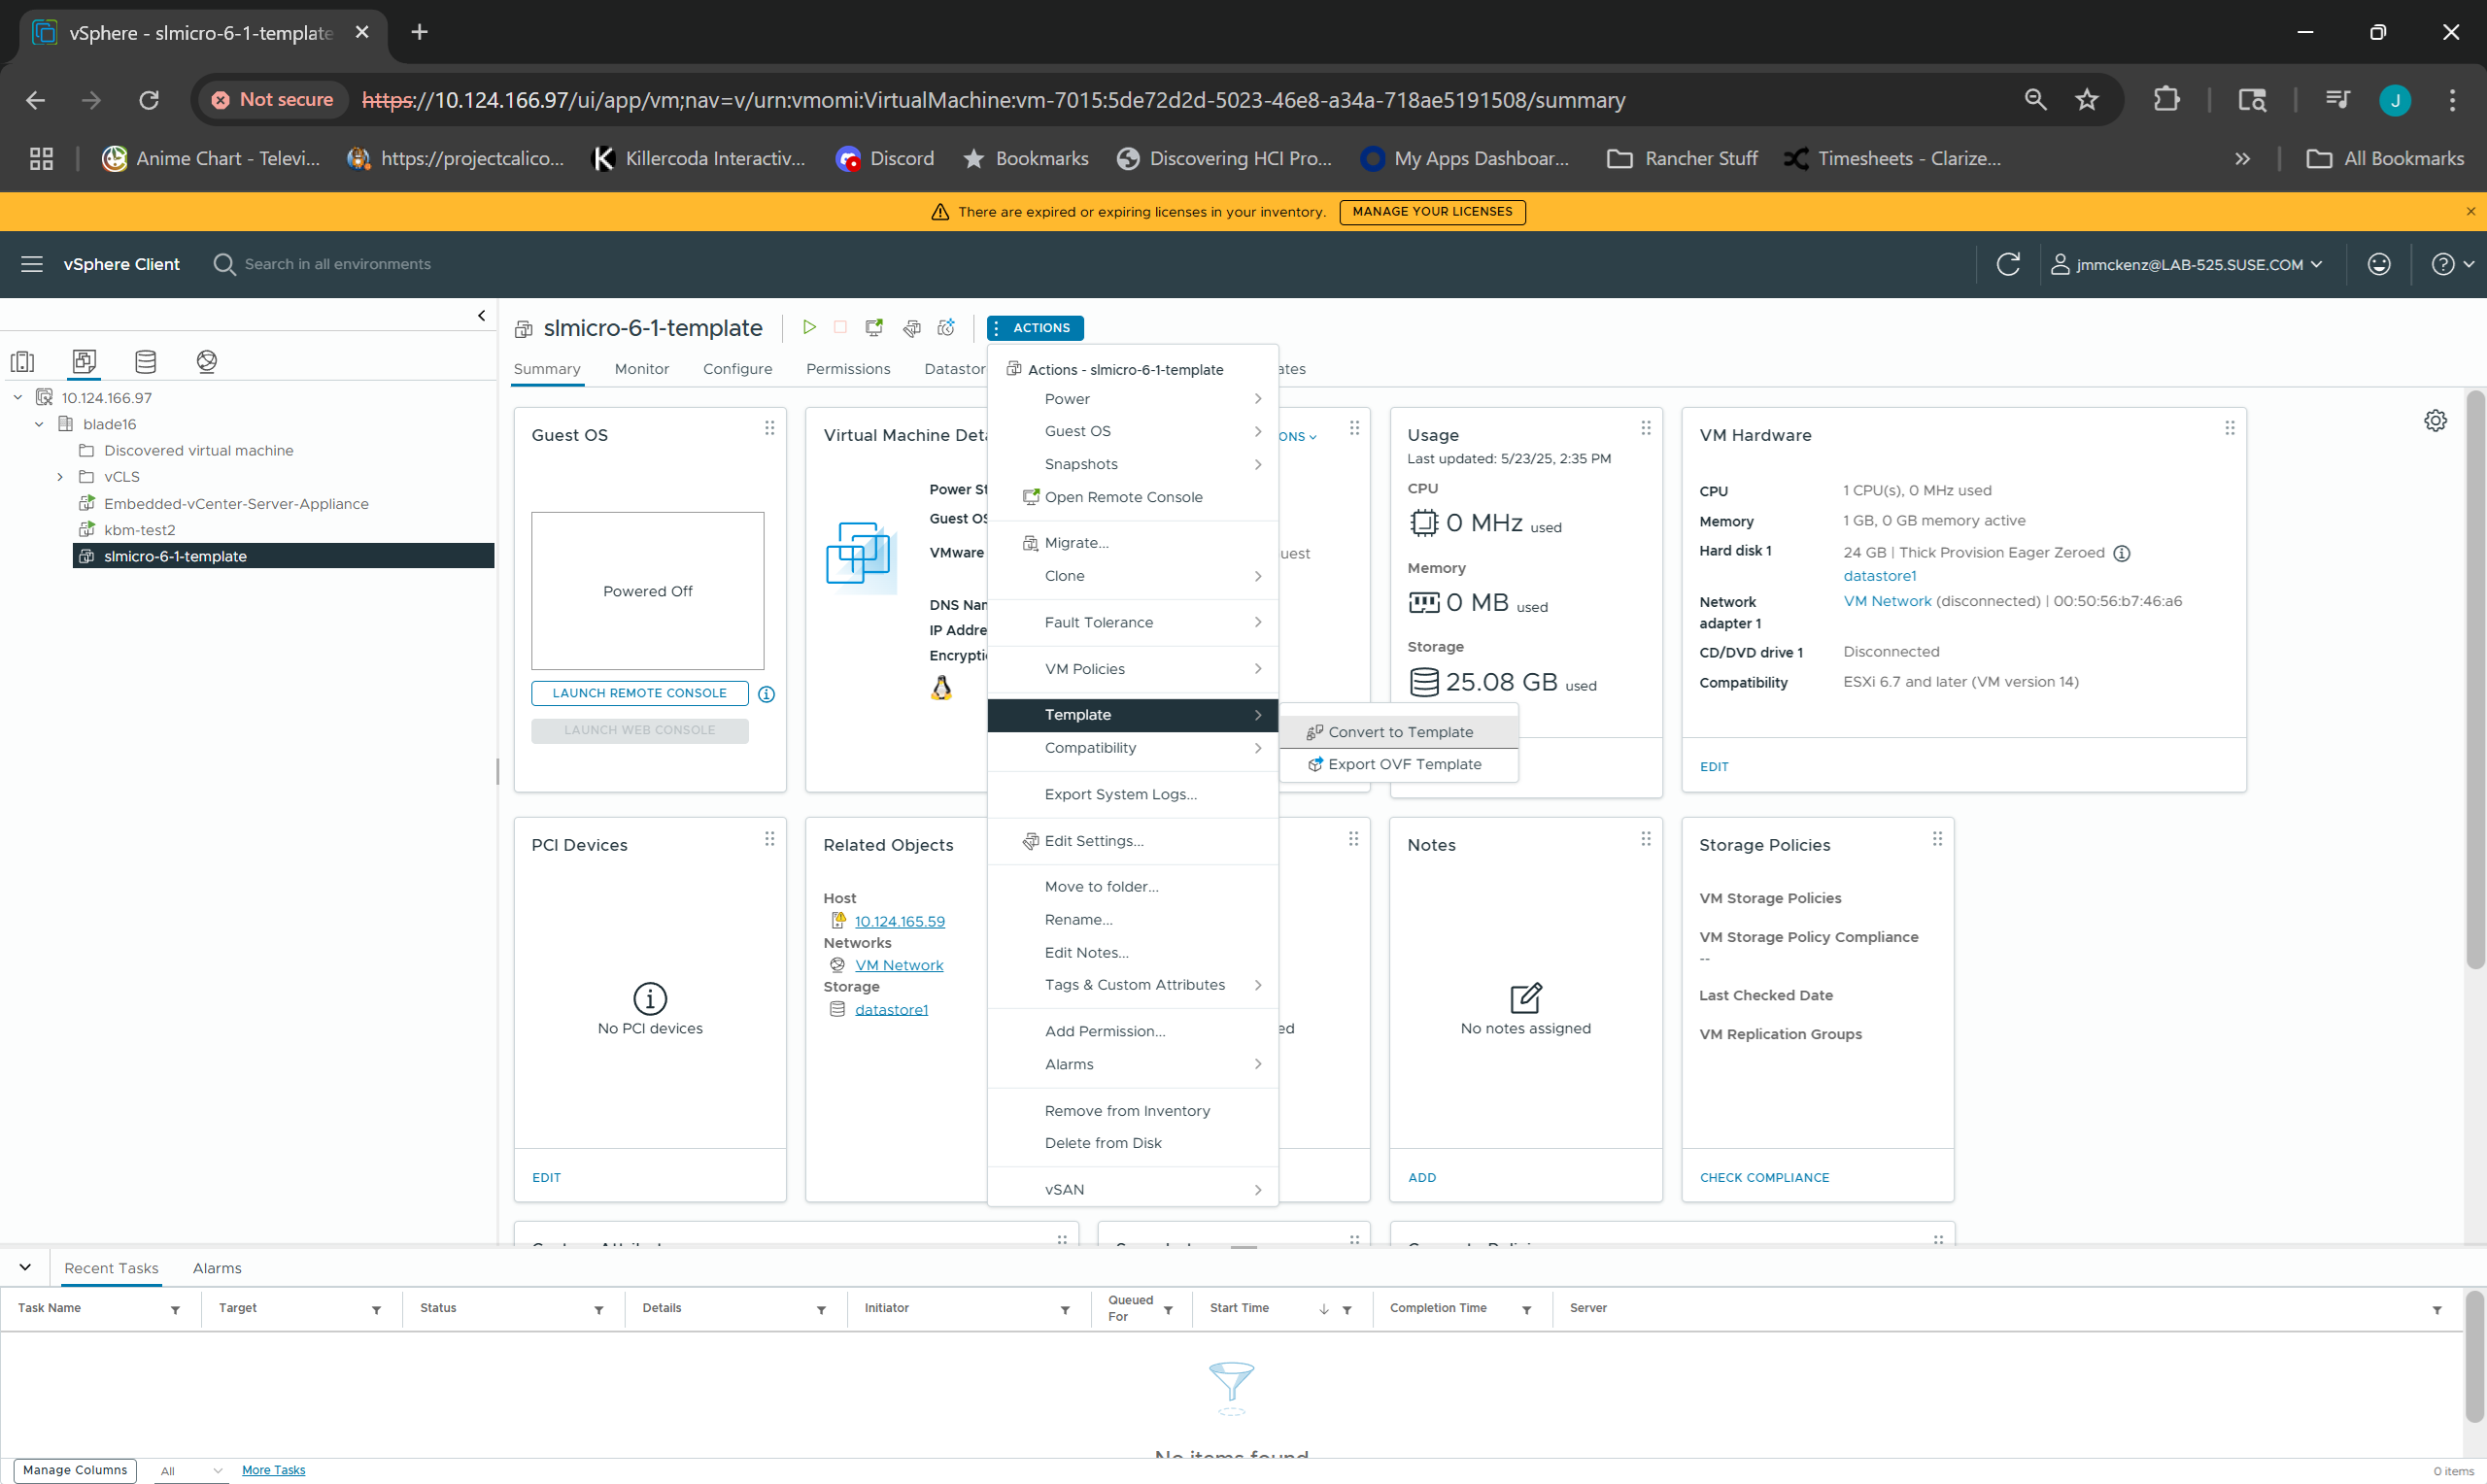The height and width of the screenshot is (1484, 2487).
Task: Choose Convert to Template submenu item
Action: tap(1399, 732)
